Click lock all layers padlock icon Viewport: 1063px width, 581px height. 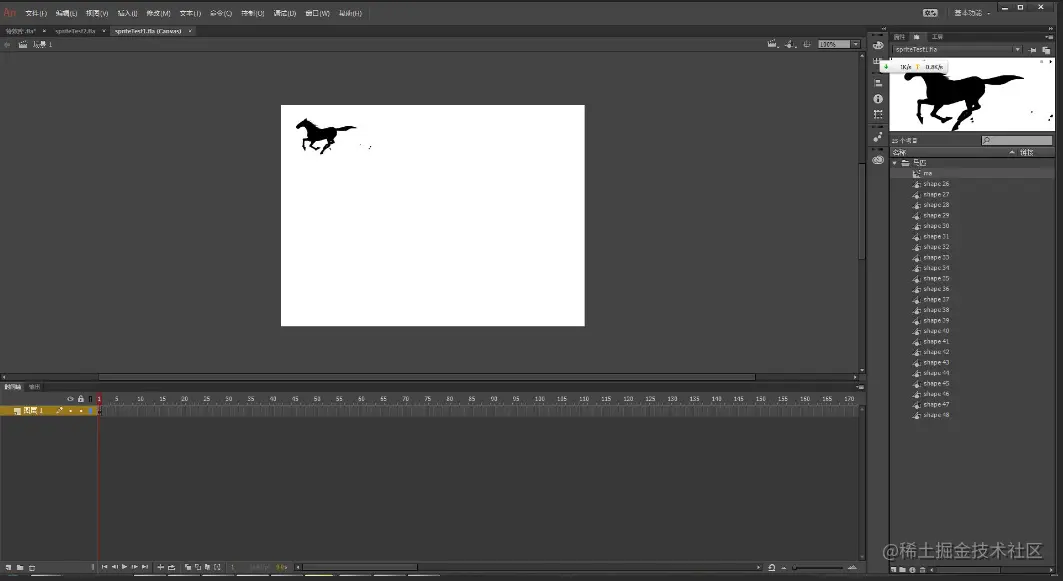pos(81,399)
